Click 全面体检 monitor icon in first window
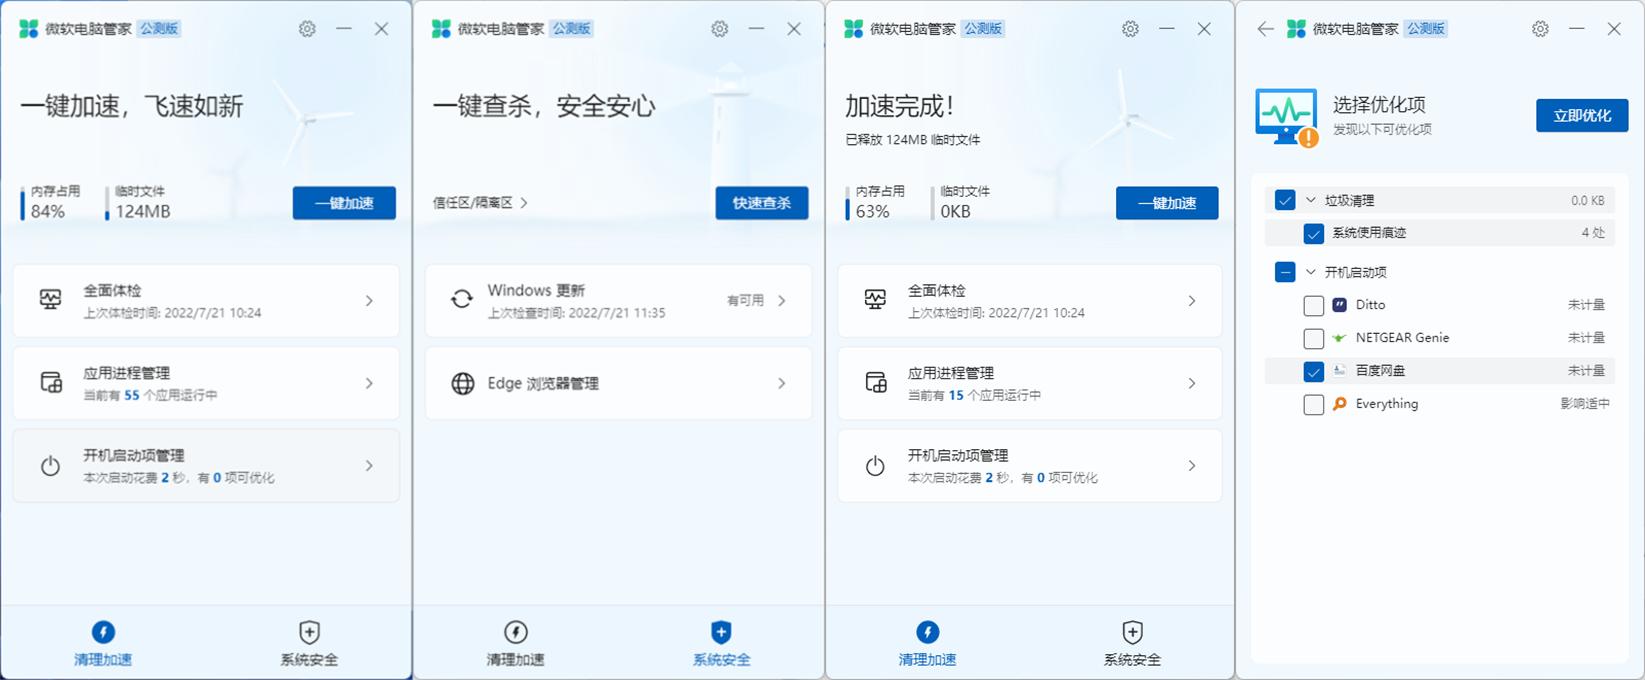The image size is (1645, 680). coord(50,300)
